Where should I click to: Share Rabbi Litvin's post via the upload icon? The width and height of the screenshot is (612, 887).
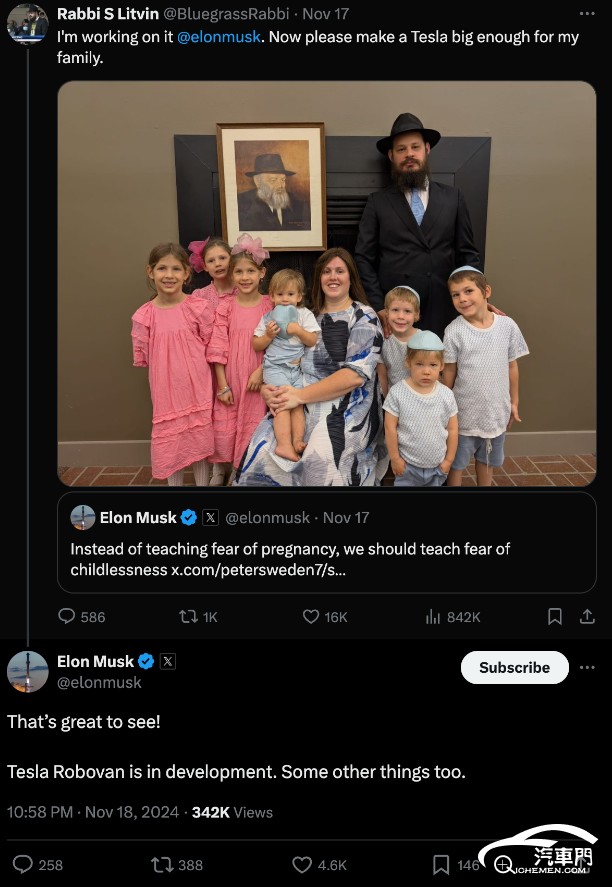(x=587, y=616)
